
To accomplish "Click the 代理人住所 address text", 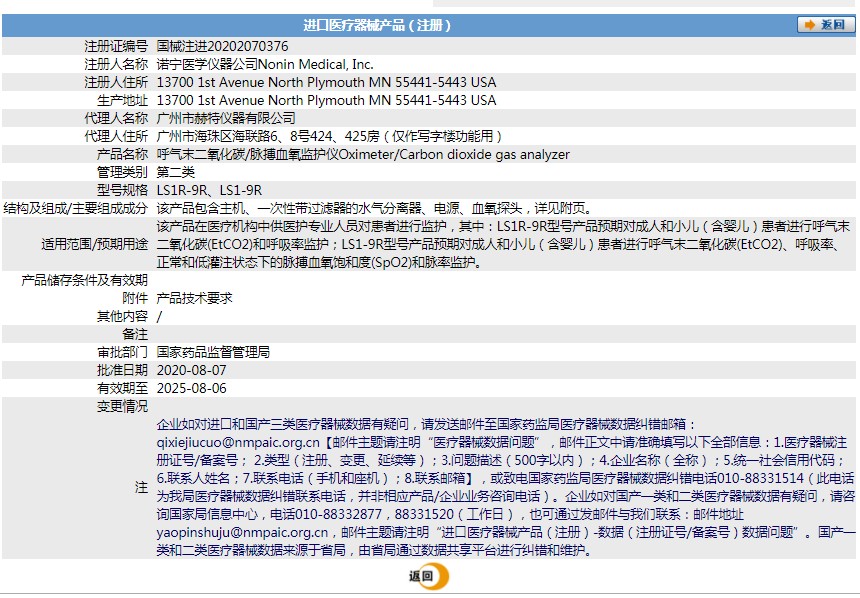I will 329,136.
